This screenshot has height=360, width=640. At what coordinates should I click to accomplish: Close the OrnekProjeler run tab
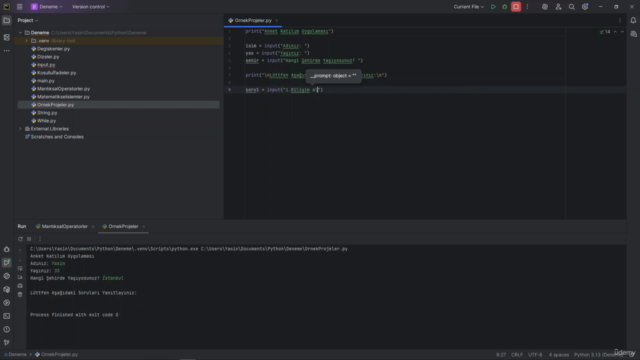(x=143, y=227)
